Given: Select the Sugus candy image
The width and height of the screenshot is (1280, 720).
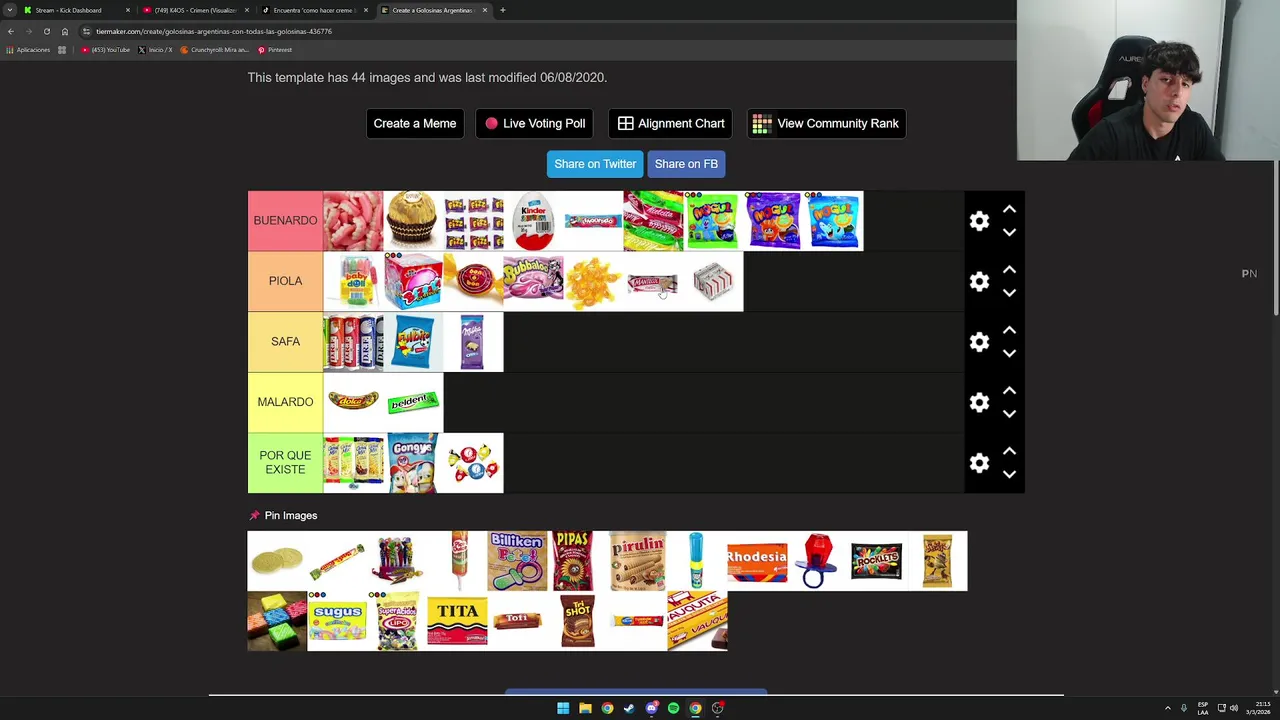Looking at the screenshot, I should (337, 621).
